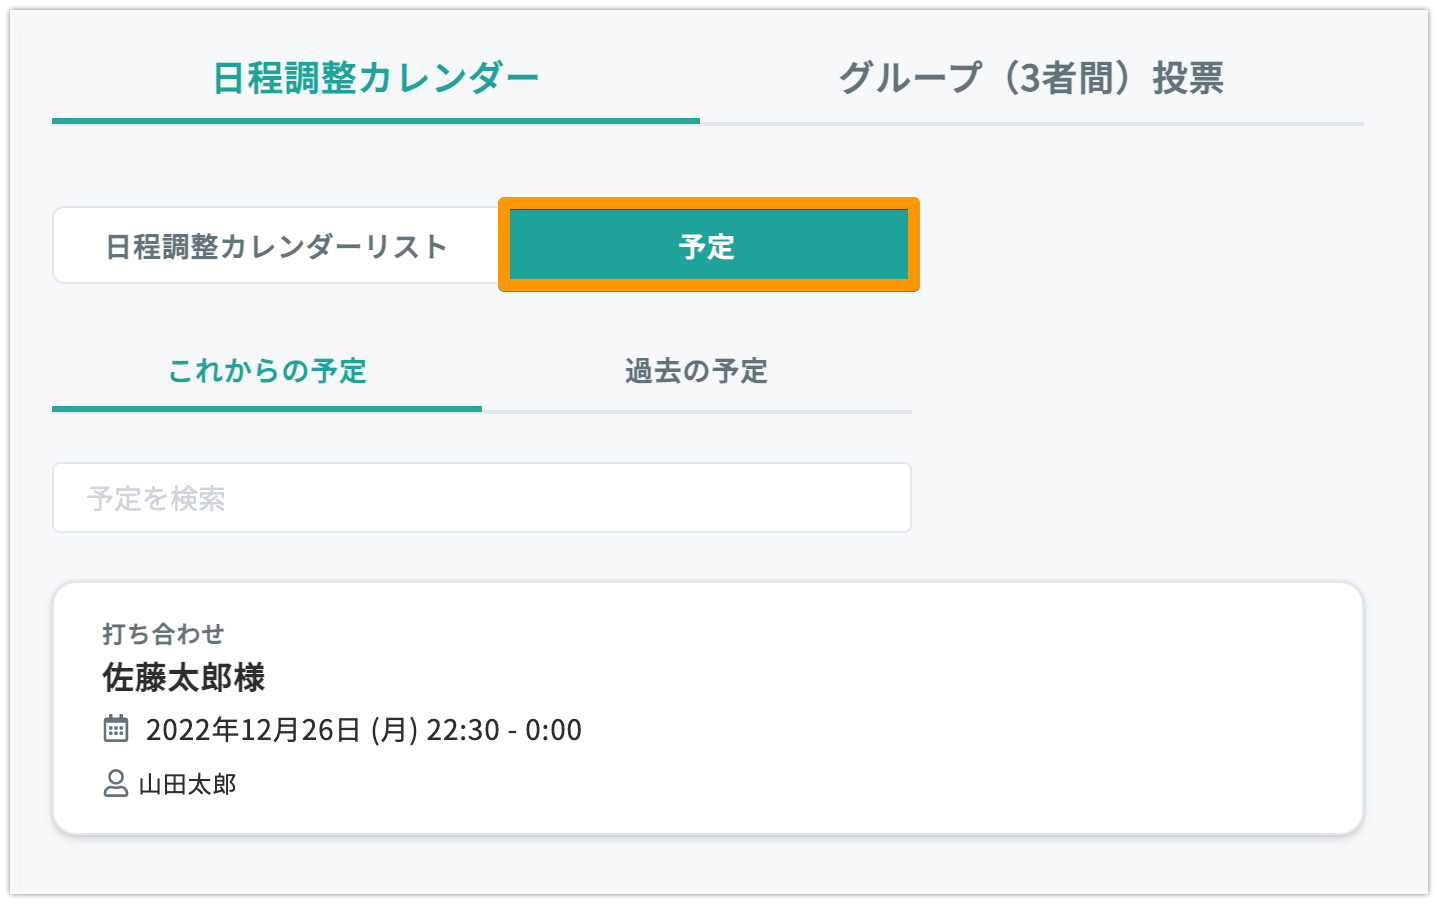Show the 過去の予定 sub-tab
Image resolution: width=1438 pixels, height=904 pixels.
pyautogui.click(x=696, y=371)
